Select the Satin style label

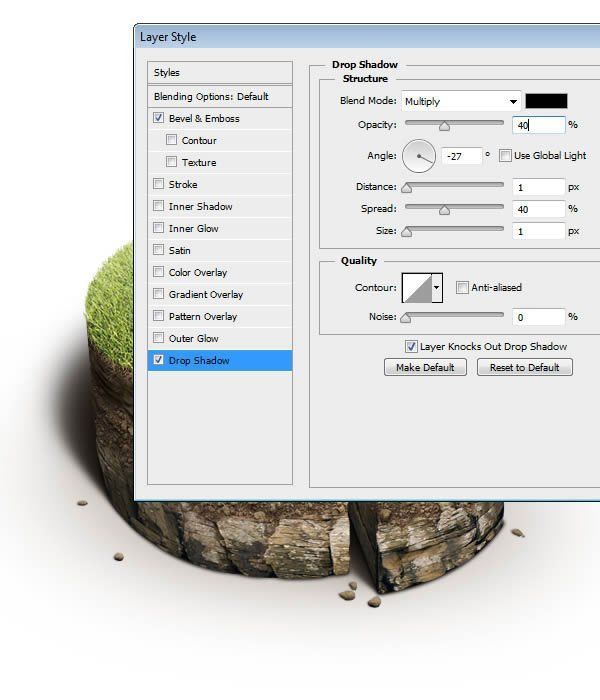pyautogui.click(x=179, y=250)
